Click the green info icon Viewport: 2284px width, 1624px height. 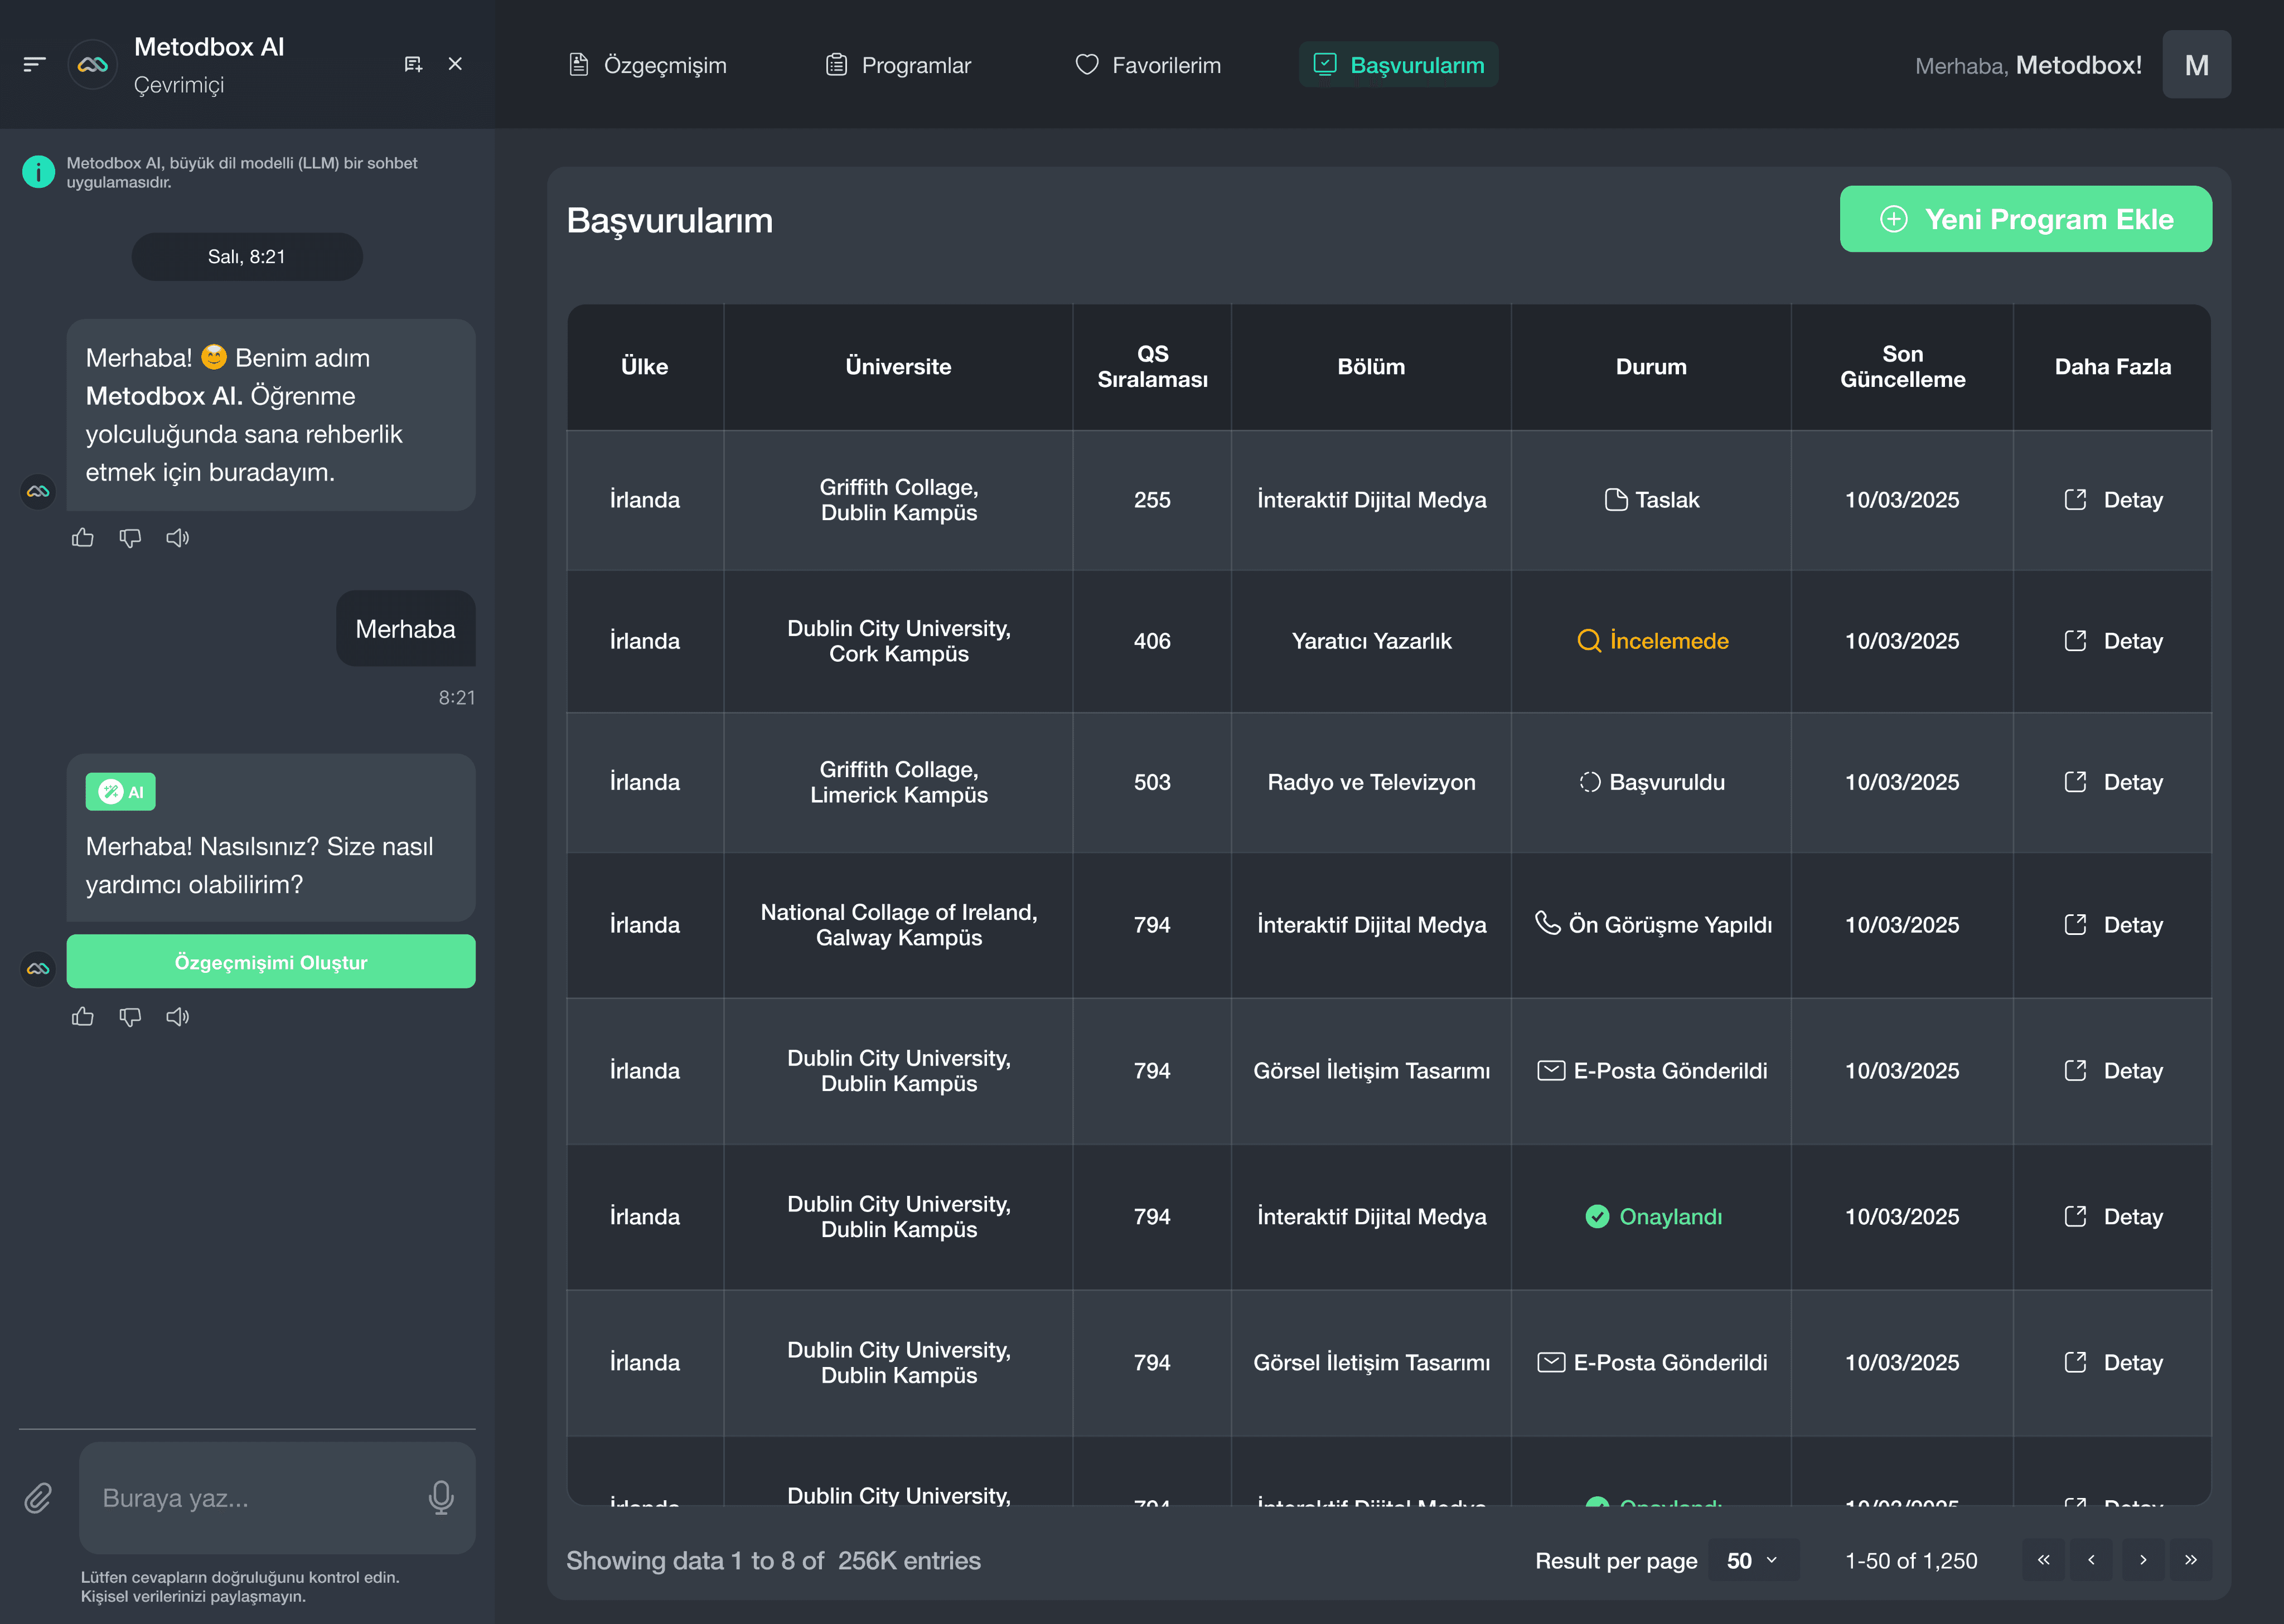38,172
